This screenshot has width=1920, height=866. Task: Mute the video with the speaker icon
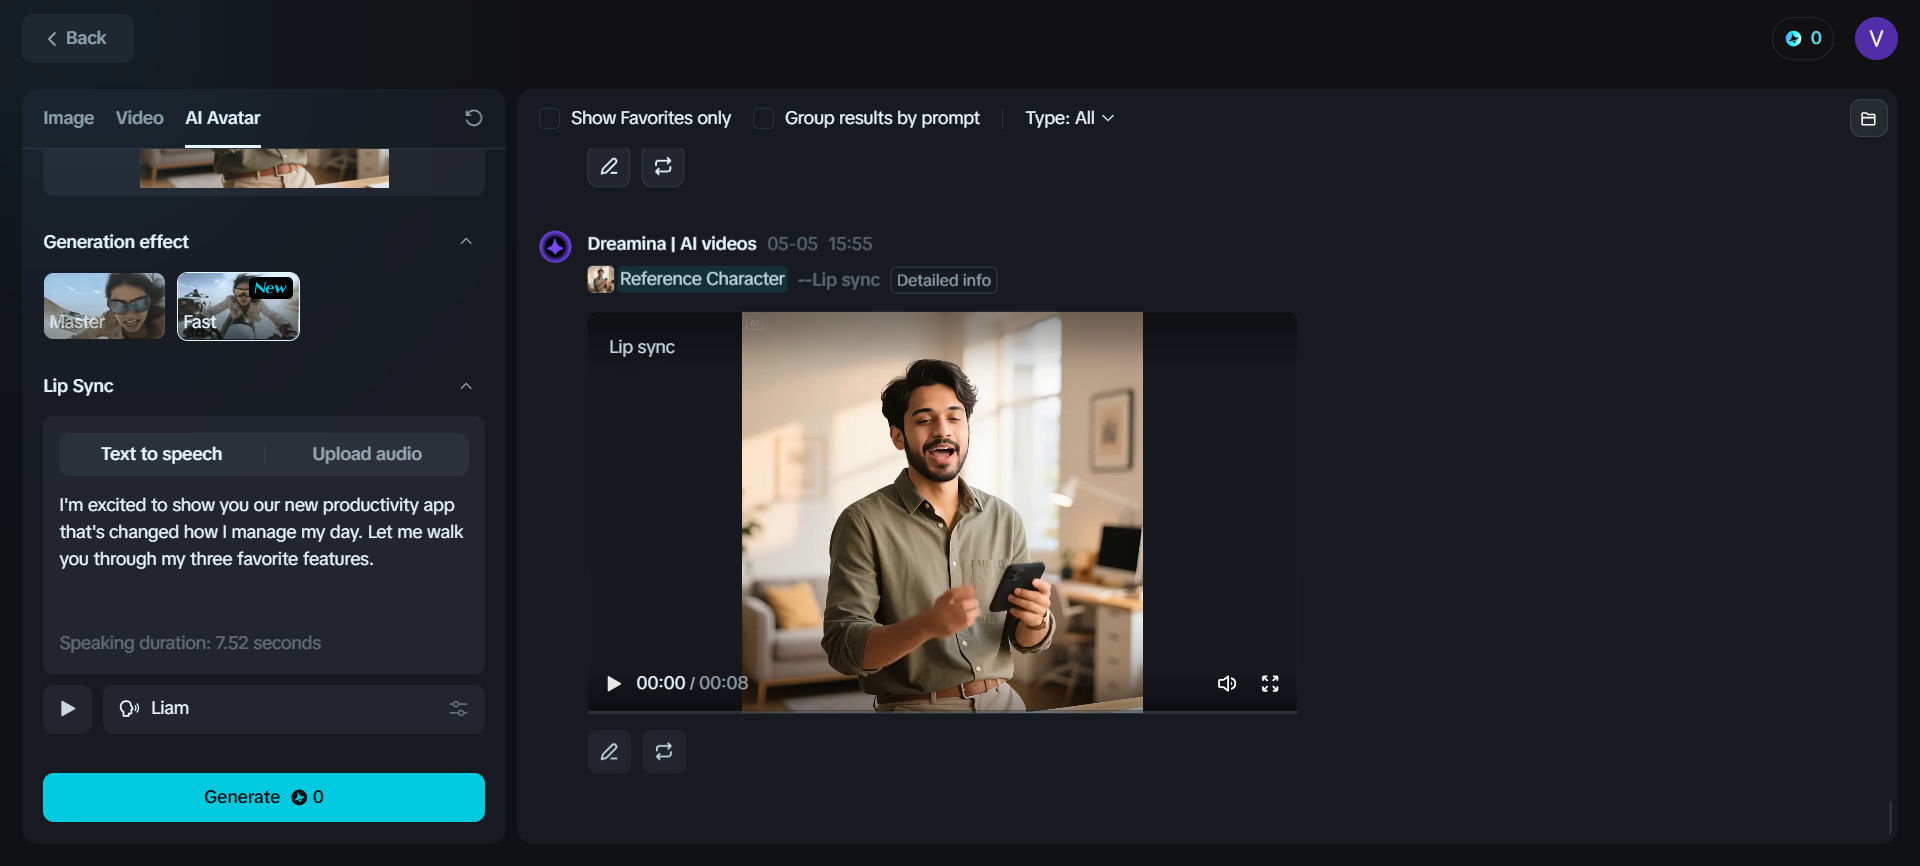click(1227, 684)
